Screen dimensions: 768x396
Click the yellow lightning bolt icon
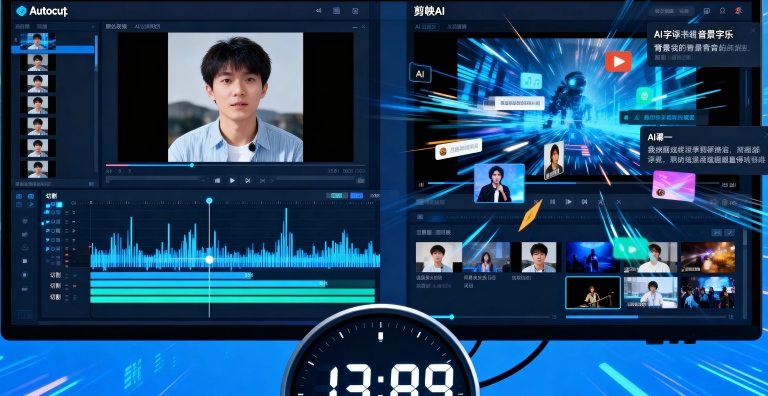[530, 215]
